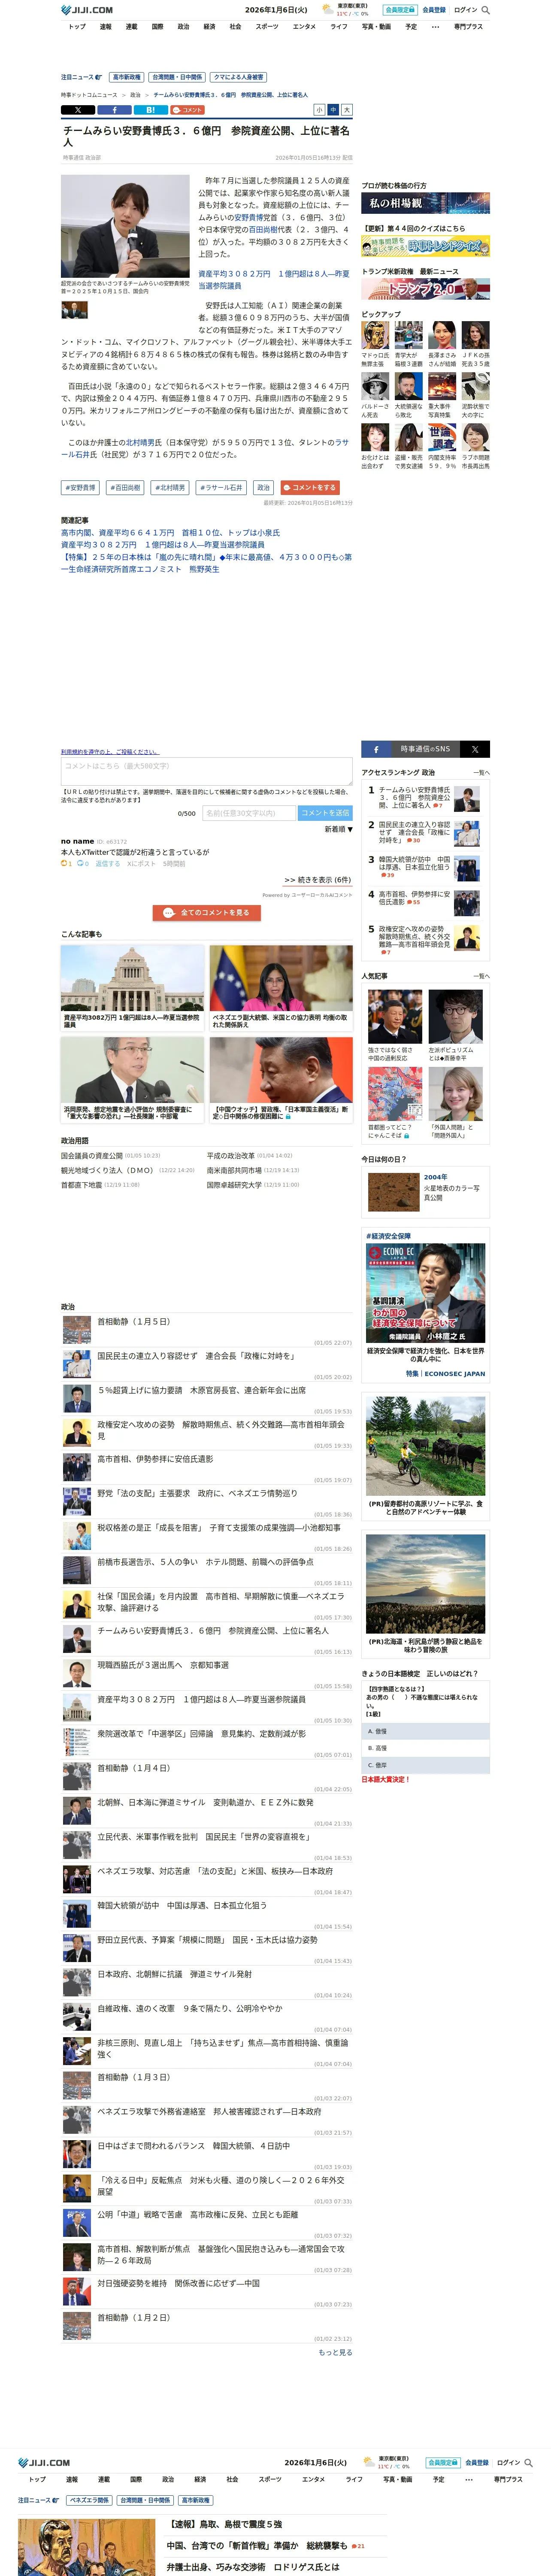
Task: Choose quiz answer A. 怨恨
Action: point(425,1731)
